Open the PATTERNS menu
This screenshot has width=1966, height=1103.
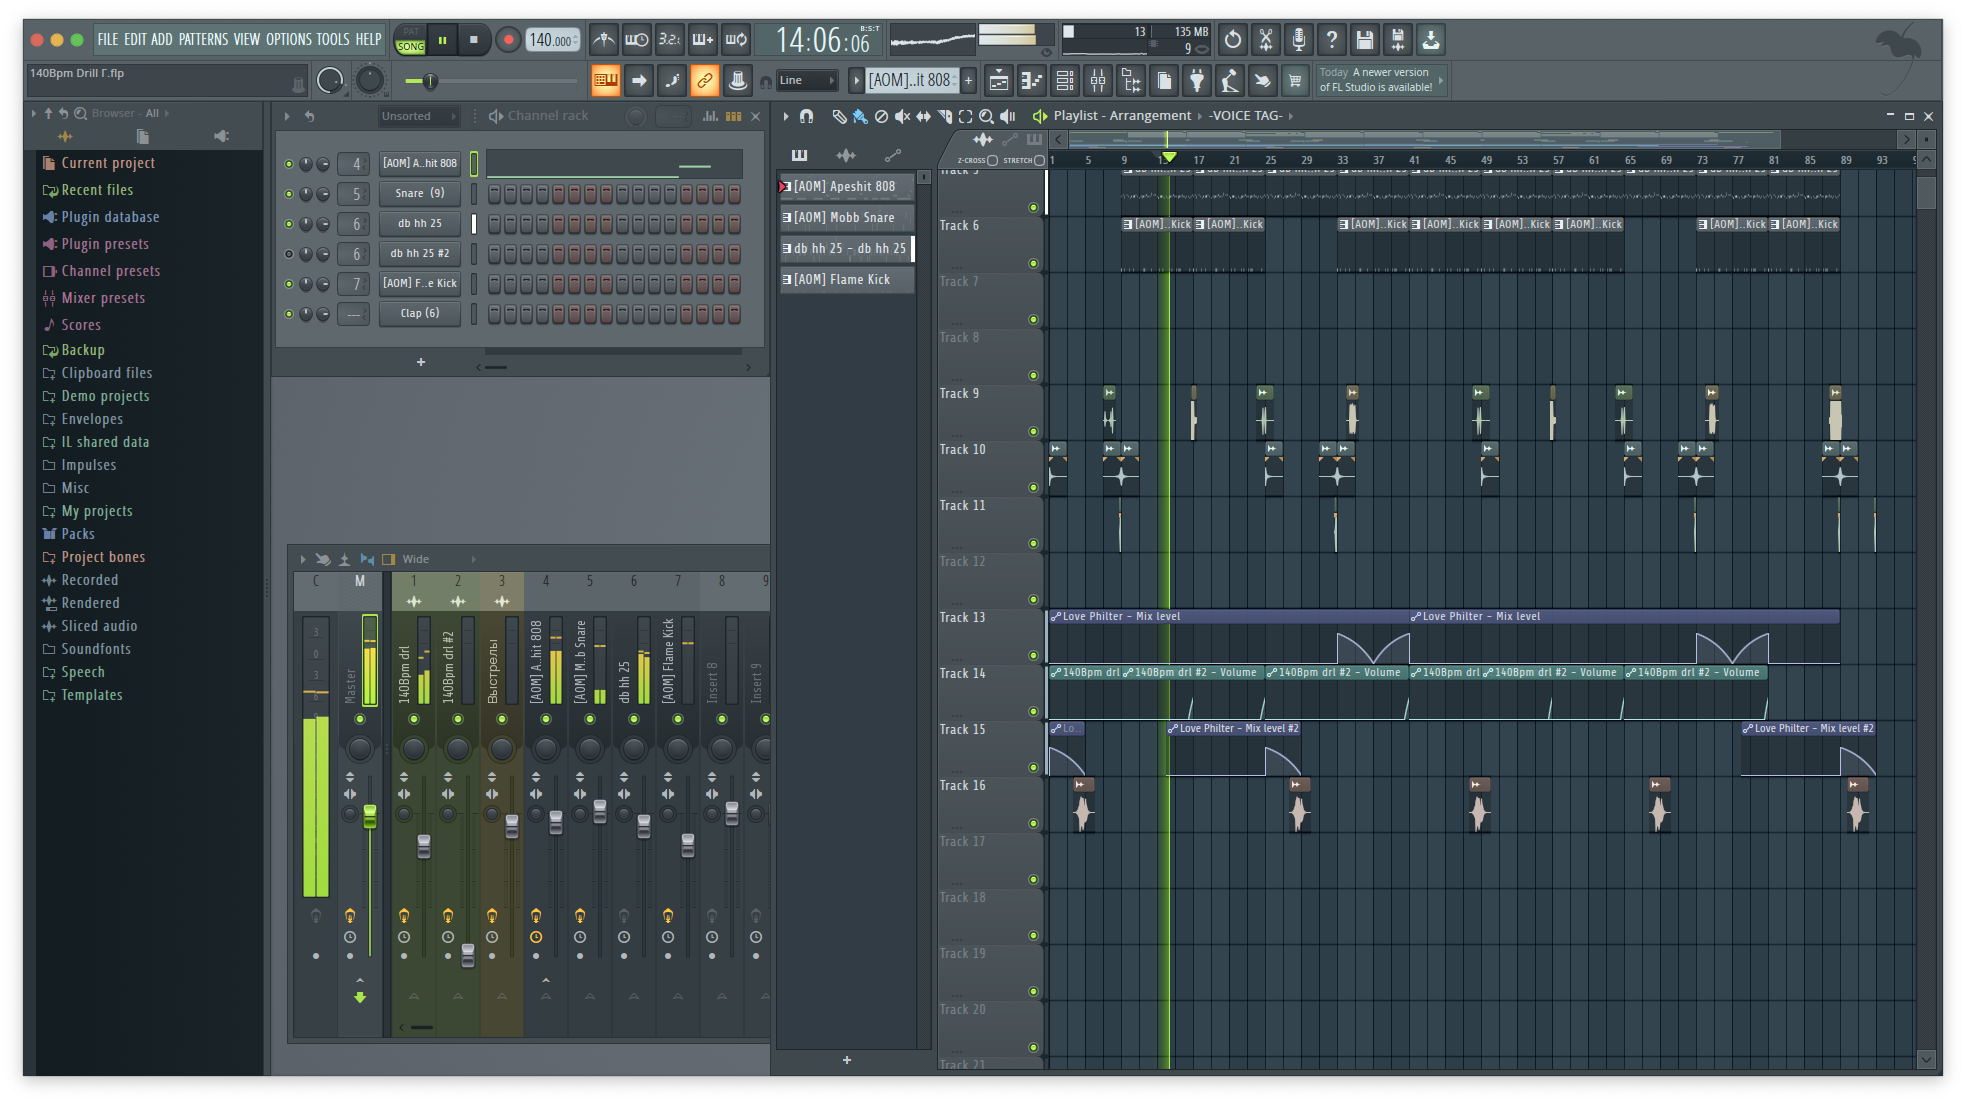(x=203, y=40)
